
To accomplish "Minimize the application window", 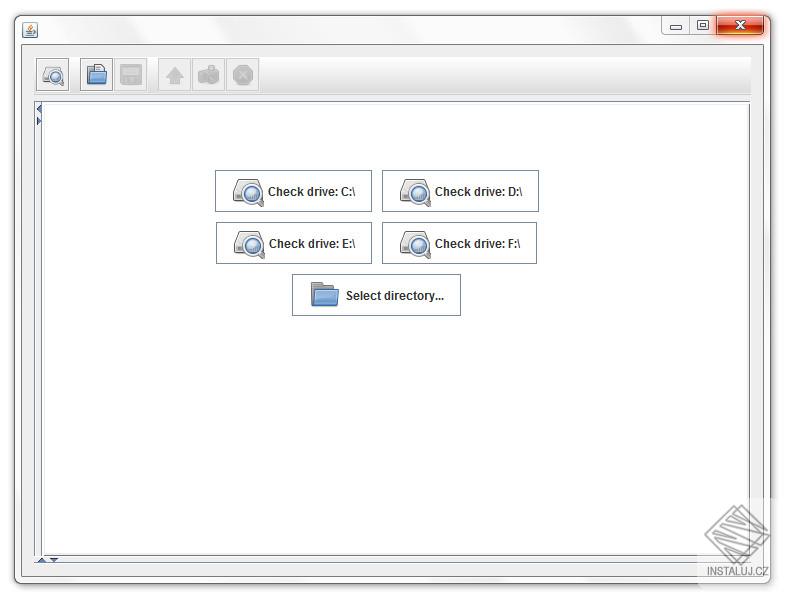I will (676, 25).
